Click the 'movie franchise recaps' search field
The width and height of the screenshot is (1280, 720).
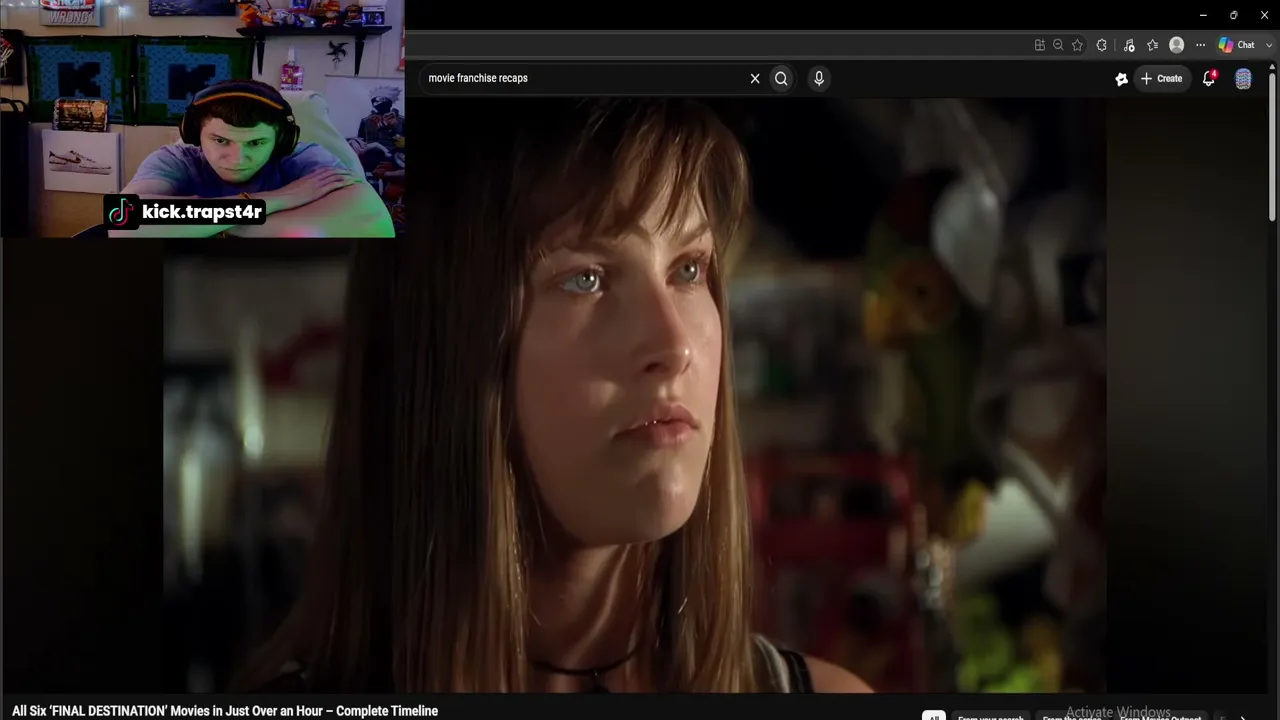point(586,78)
